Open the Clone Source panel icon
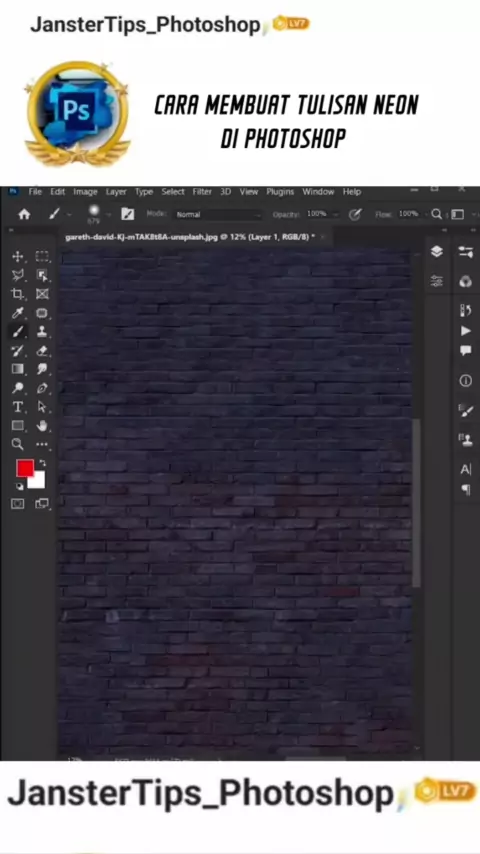Image resolution: width=480 pixels, height=854 pixels. click(466, 440)
